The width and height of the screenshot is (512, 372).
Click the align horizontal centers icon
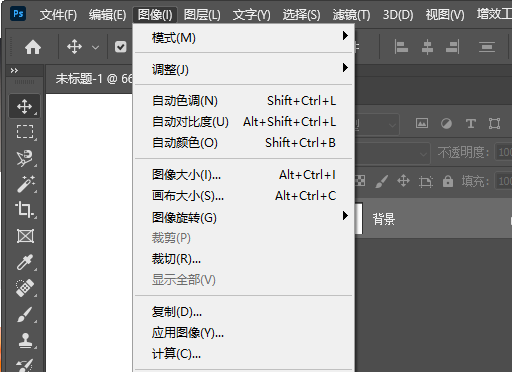click(427, 47)
